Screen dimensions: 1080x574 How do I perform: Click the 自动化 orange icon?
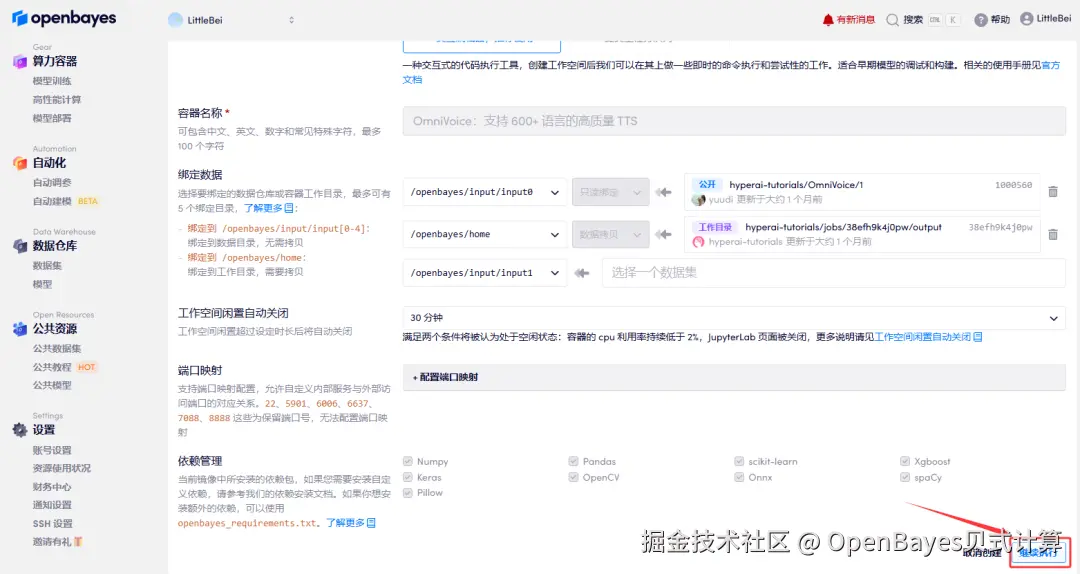(19, 163)
